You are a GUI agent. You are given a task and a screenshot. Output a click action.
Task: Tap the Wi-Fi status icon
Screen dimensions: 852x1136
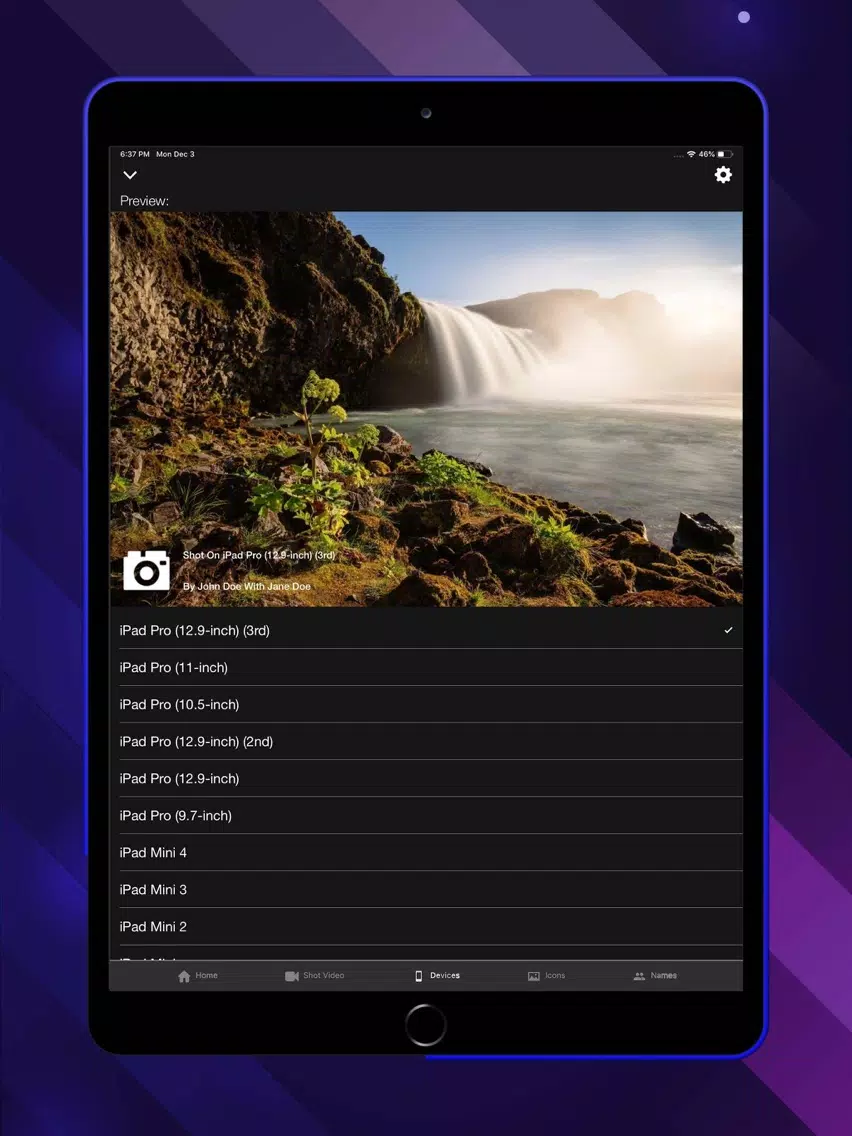coord(691,154)
